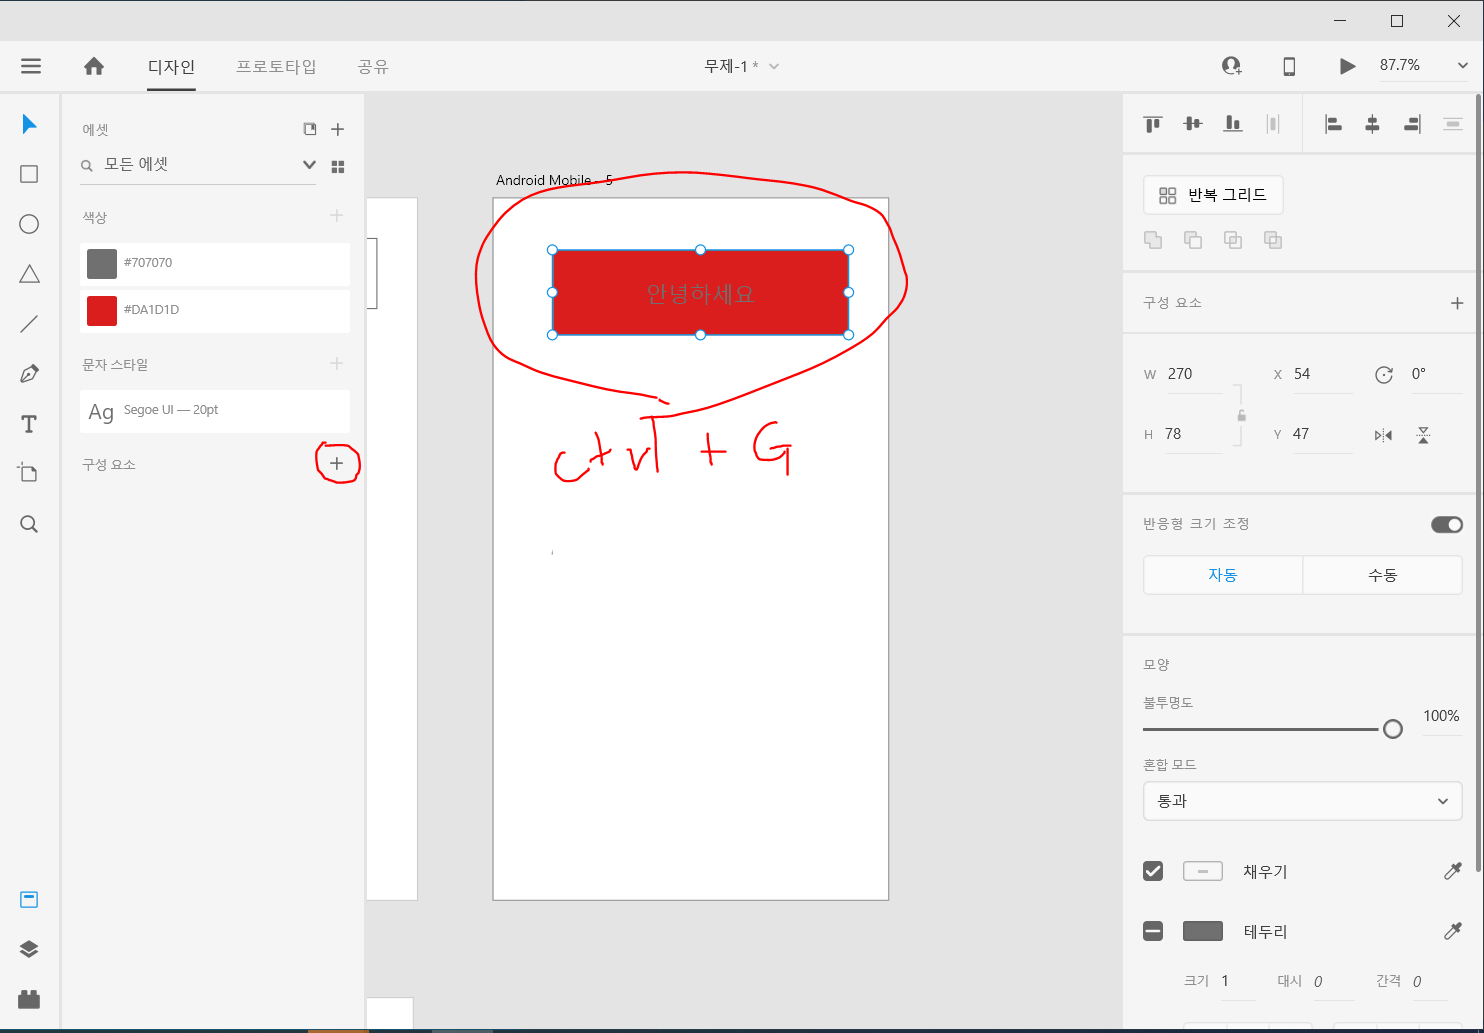Align selection to bottom edge
The height and width of the screenshot is (1033, 1484).
[x=1233, y=124]
